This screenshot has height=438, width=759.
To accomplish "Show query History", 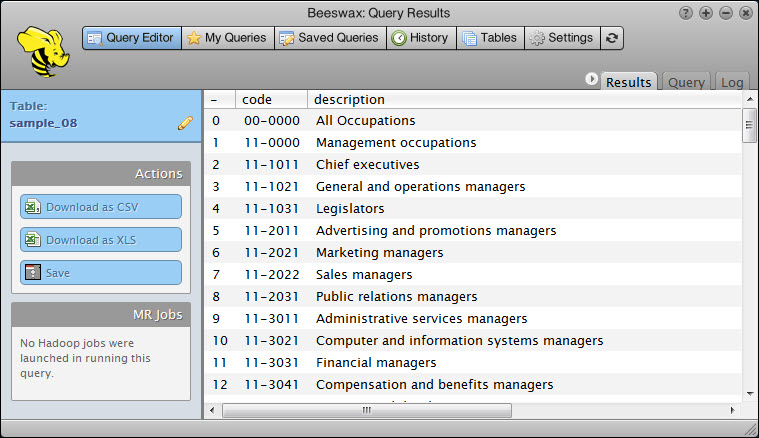I will point(420,38).
